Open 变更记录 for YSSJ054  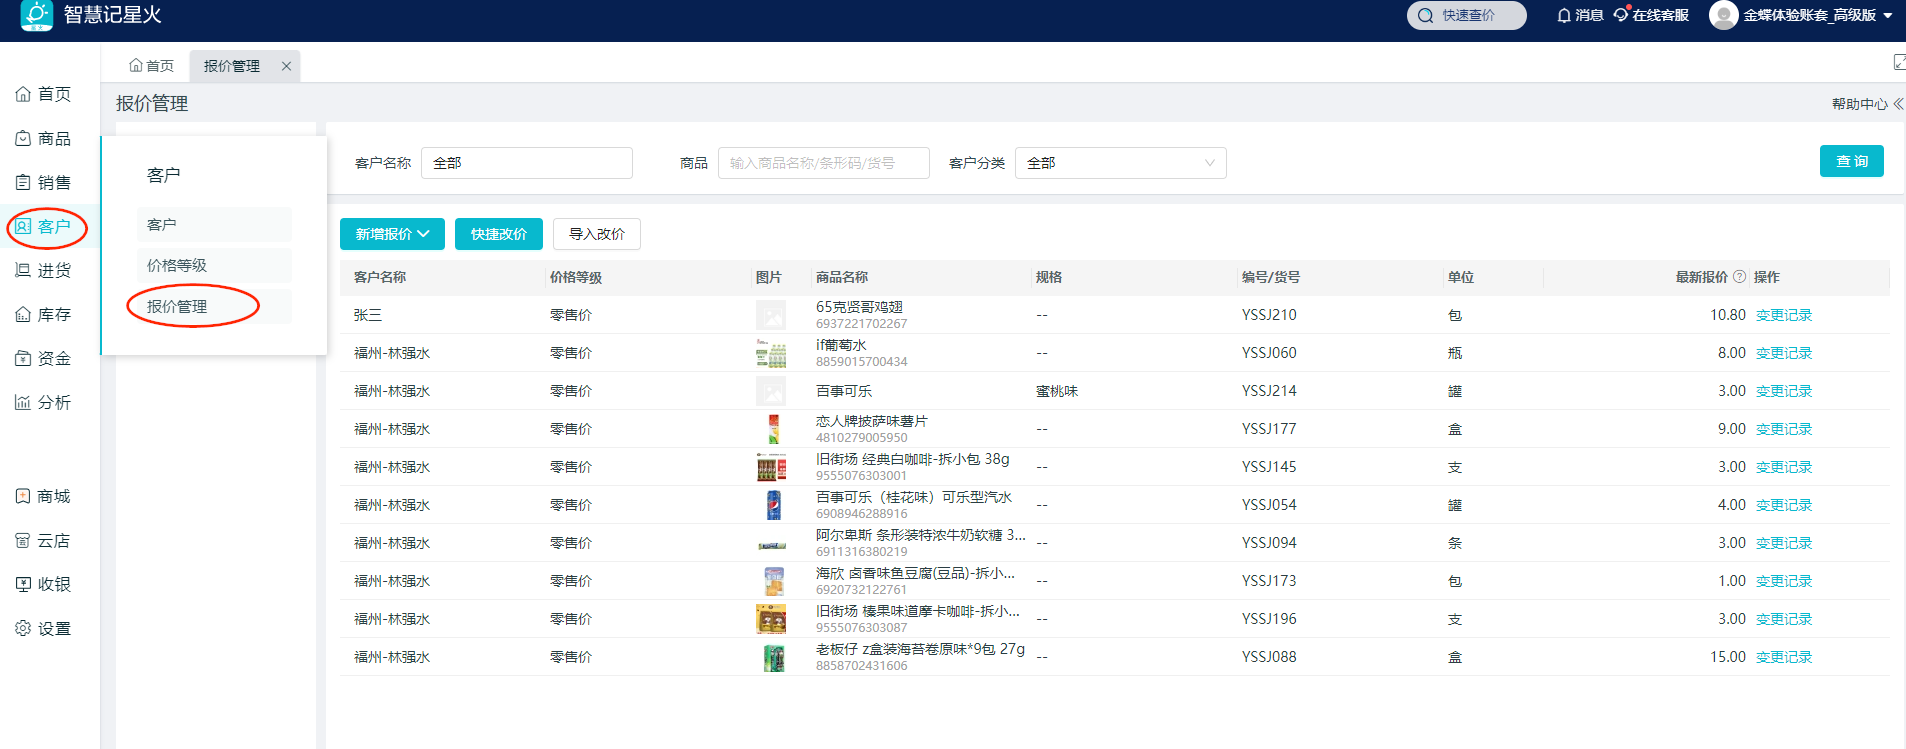(1784, 505)
